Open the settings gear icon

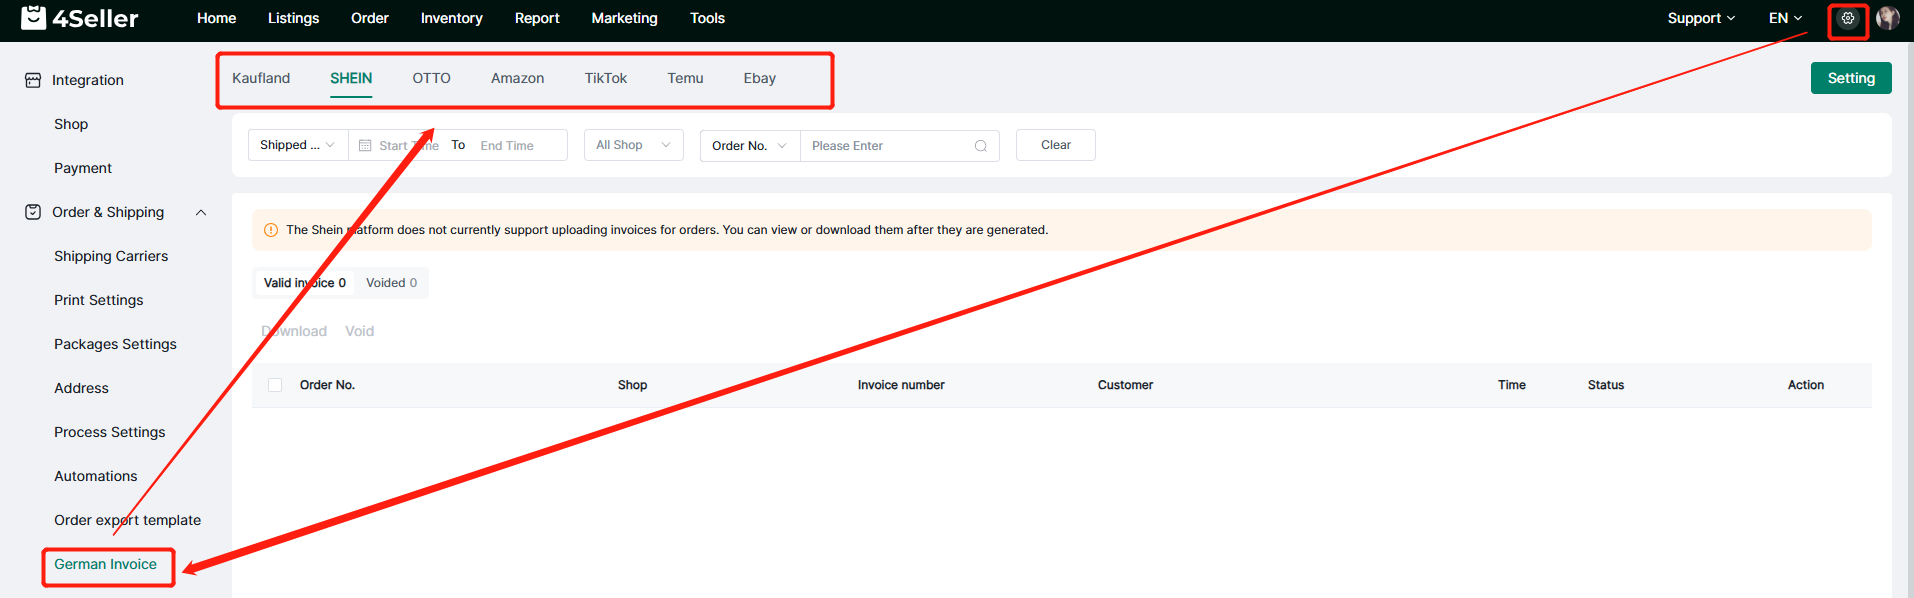pyautogui.click(x=1847, y=18)
